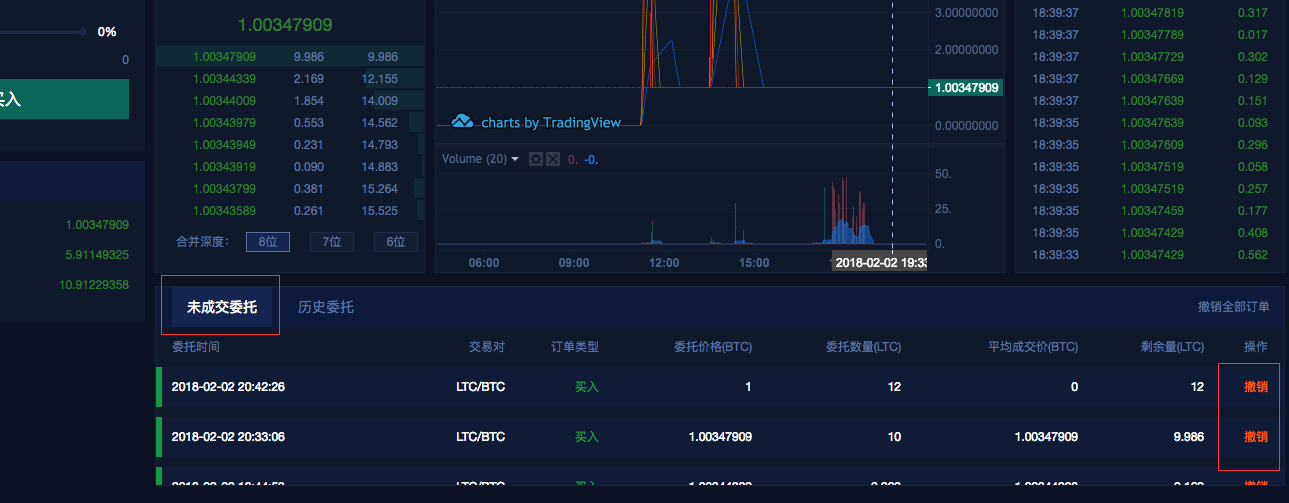Screen dimensions: 1289x503
Task: Click the chart price label 1.00347909
Action: [x=965, y=88]
